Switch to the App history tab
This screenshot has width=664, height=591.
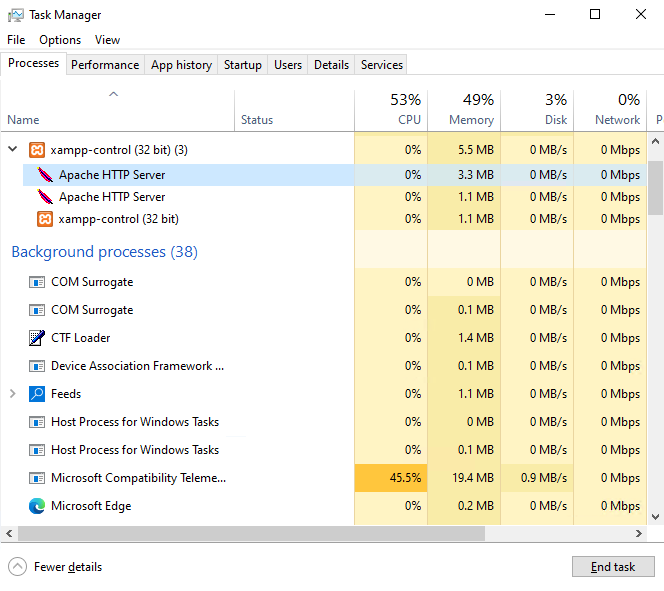click(181, 65)
